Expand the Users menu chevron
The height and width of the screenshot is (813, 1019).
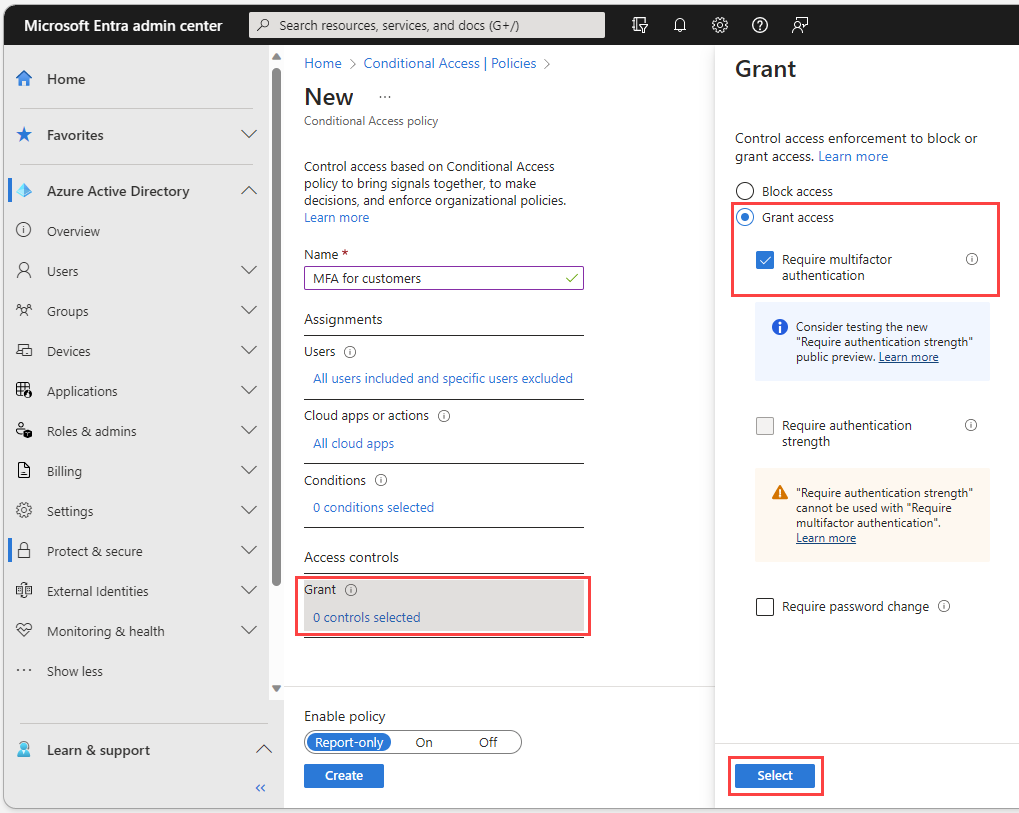pos(249,270)
